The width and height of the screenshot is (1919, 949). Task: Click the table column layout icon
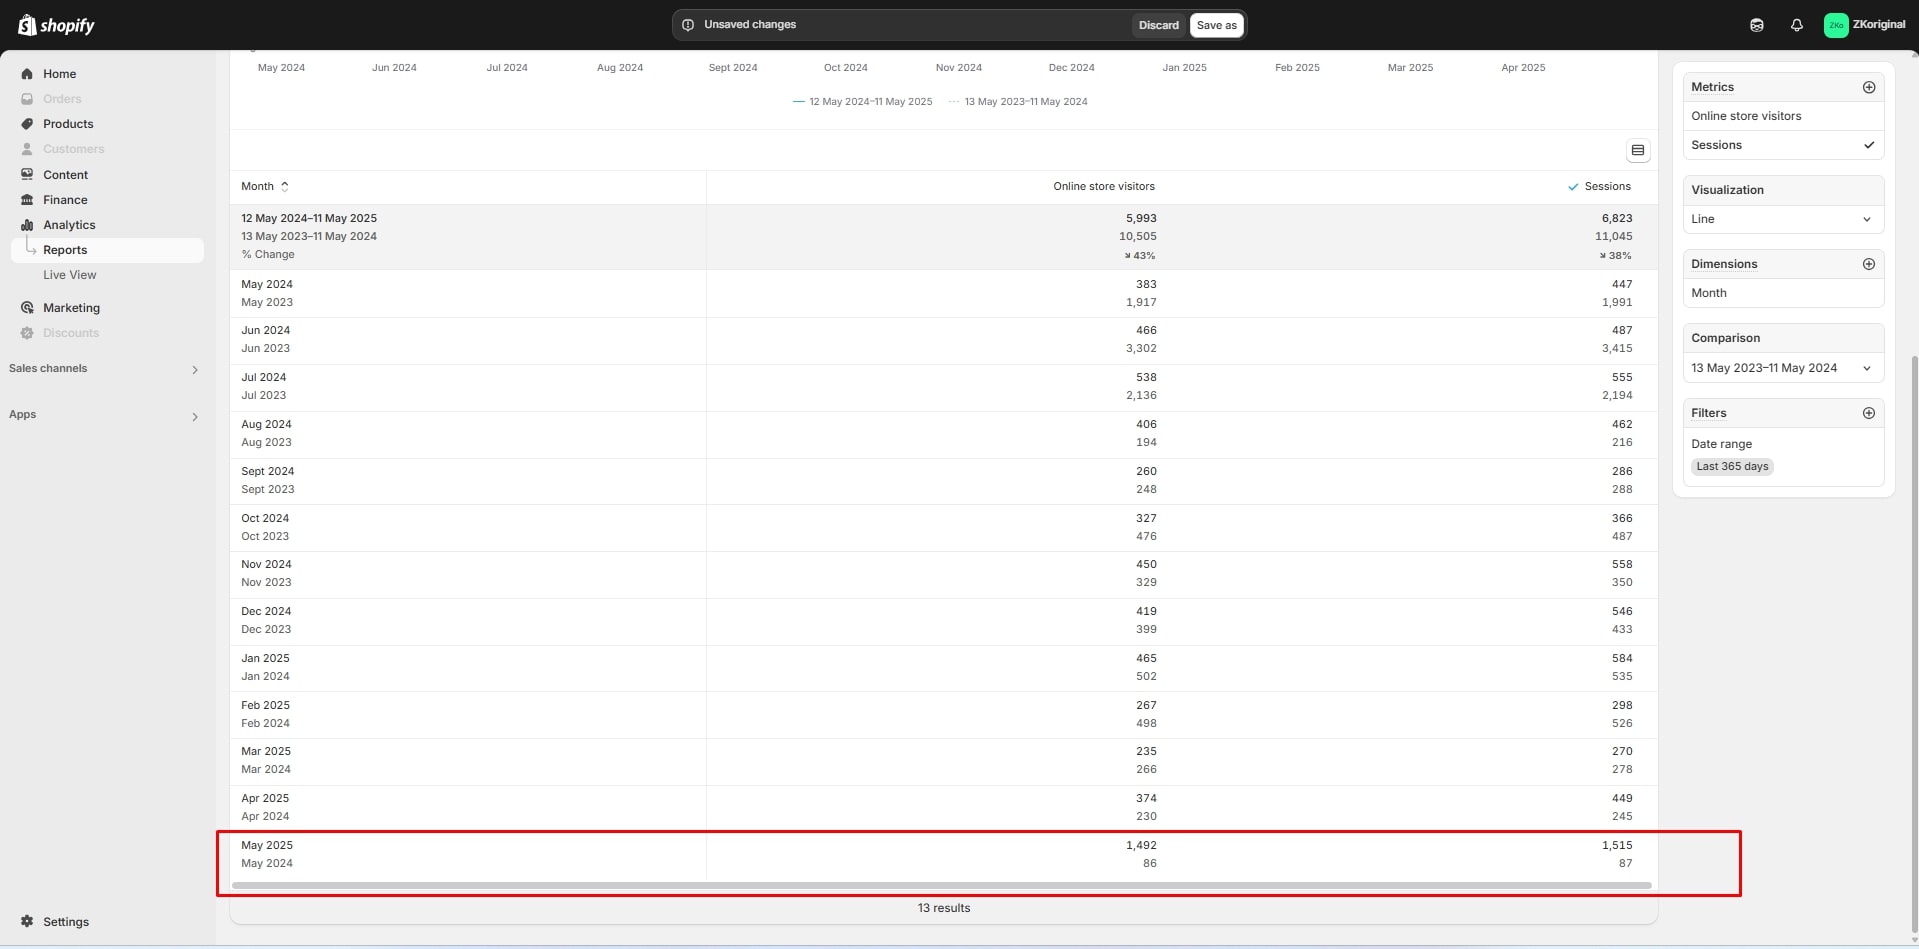pyautogui.click(x=1637, y=150)
